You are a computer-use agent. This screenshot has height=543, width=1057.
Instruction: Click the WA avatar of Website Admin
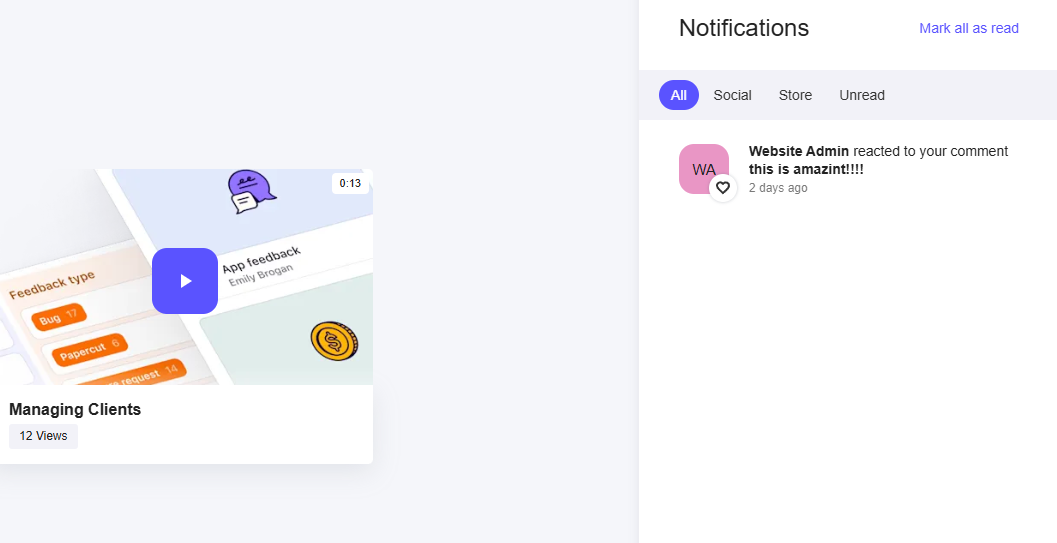(x=703, y=168)
